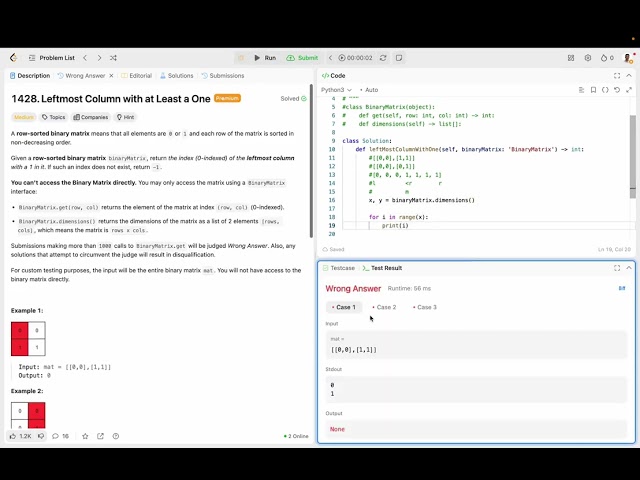Viewport: 640px width, 480px height.
Task: Show the Medium difficulty tag
Action: coord(24,117)
